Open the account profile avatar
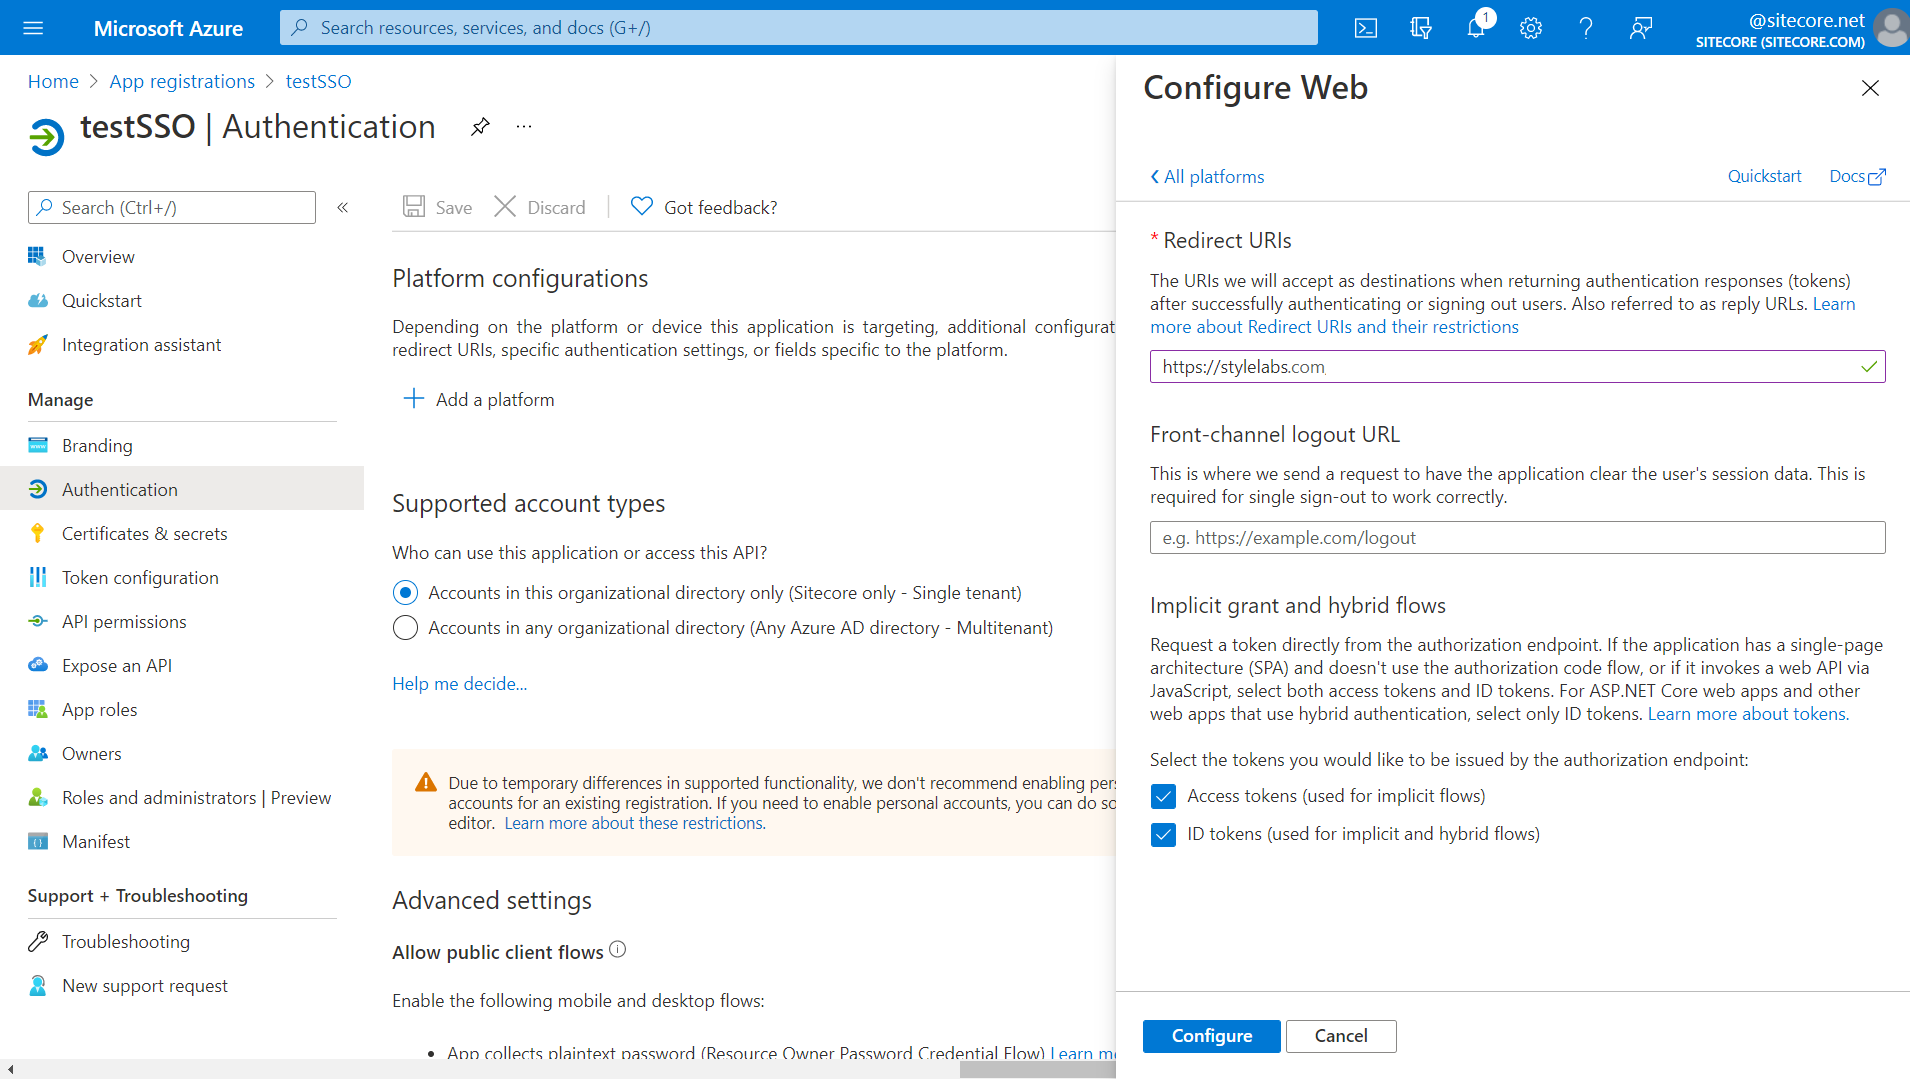The width and height of the screenshot is (1910, 1079). point(1891,27)
